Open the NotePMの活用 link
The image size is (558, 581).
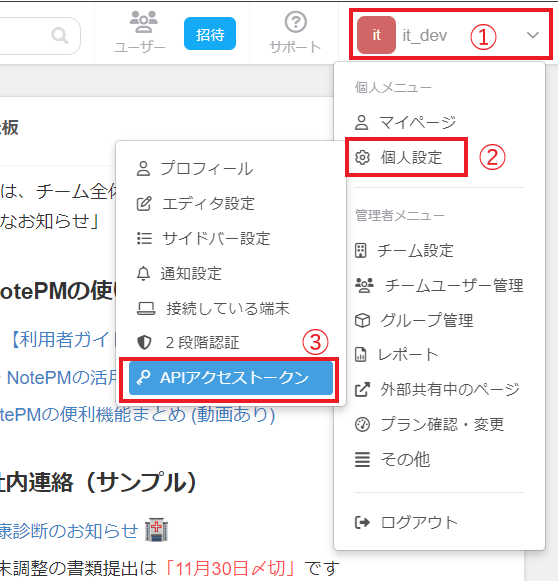tap(62, 378)
